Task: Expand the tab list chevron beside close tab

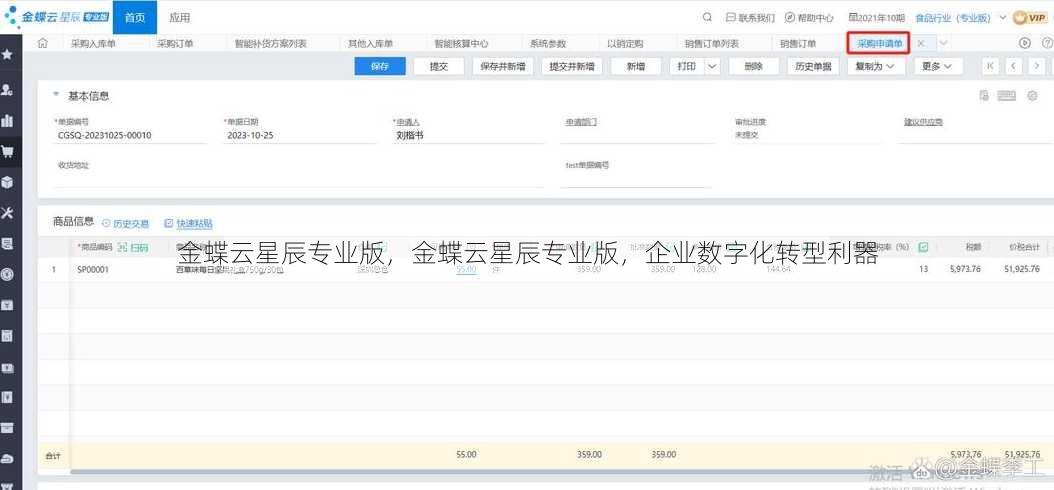Action: (x=942, y=43)
